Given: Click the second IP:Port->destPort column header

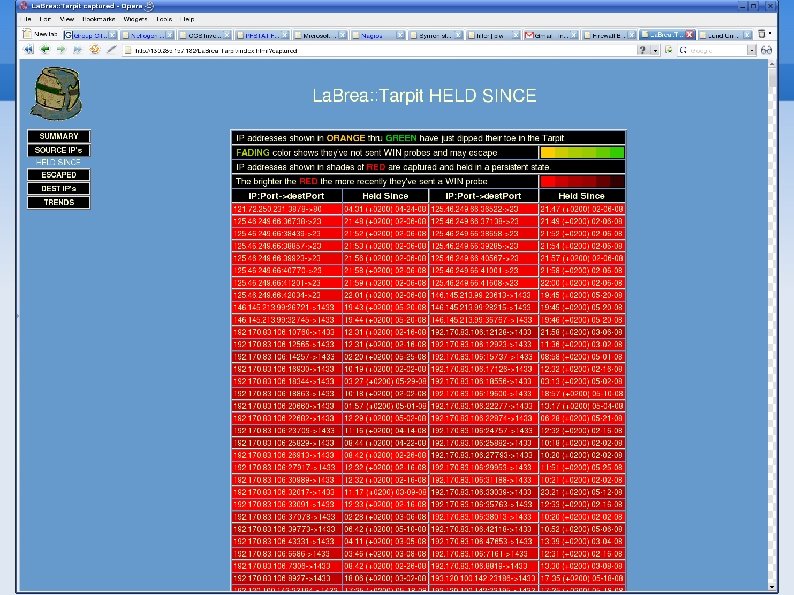Looking at the screenshot, I should (x=484, y=196).
